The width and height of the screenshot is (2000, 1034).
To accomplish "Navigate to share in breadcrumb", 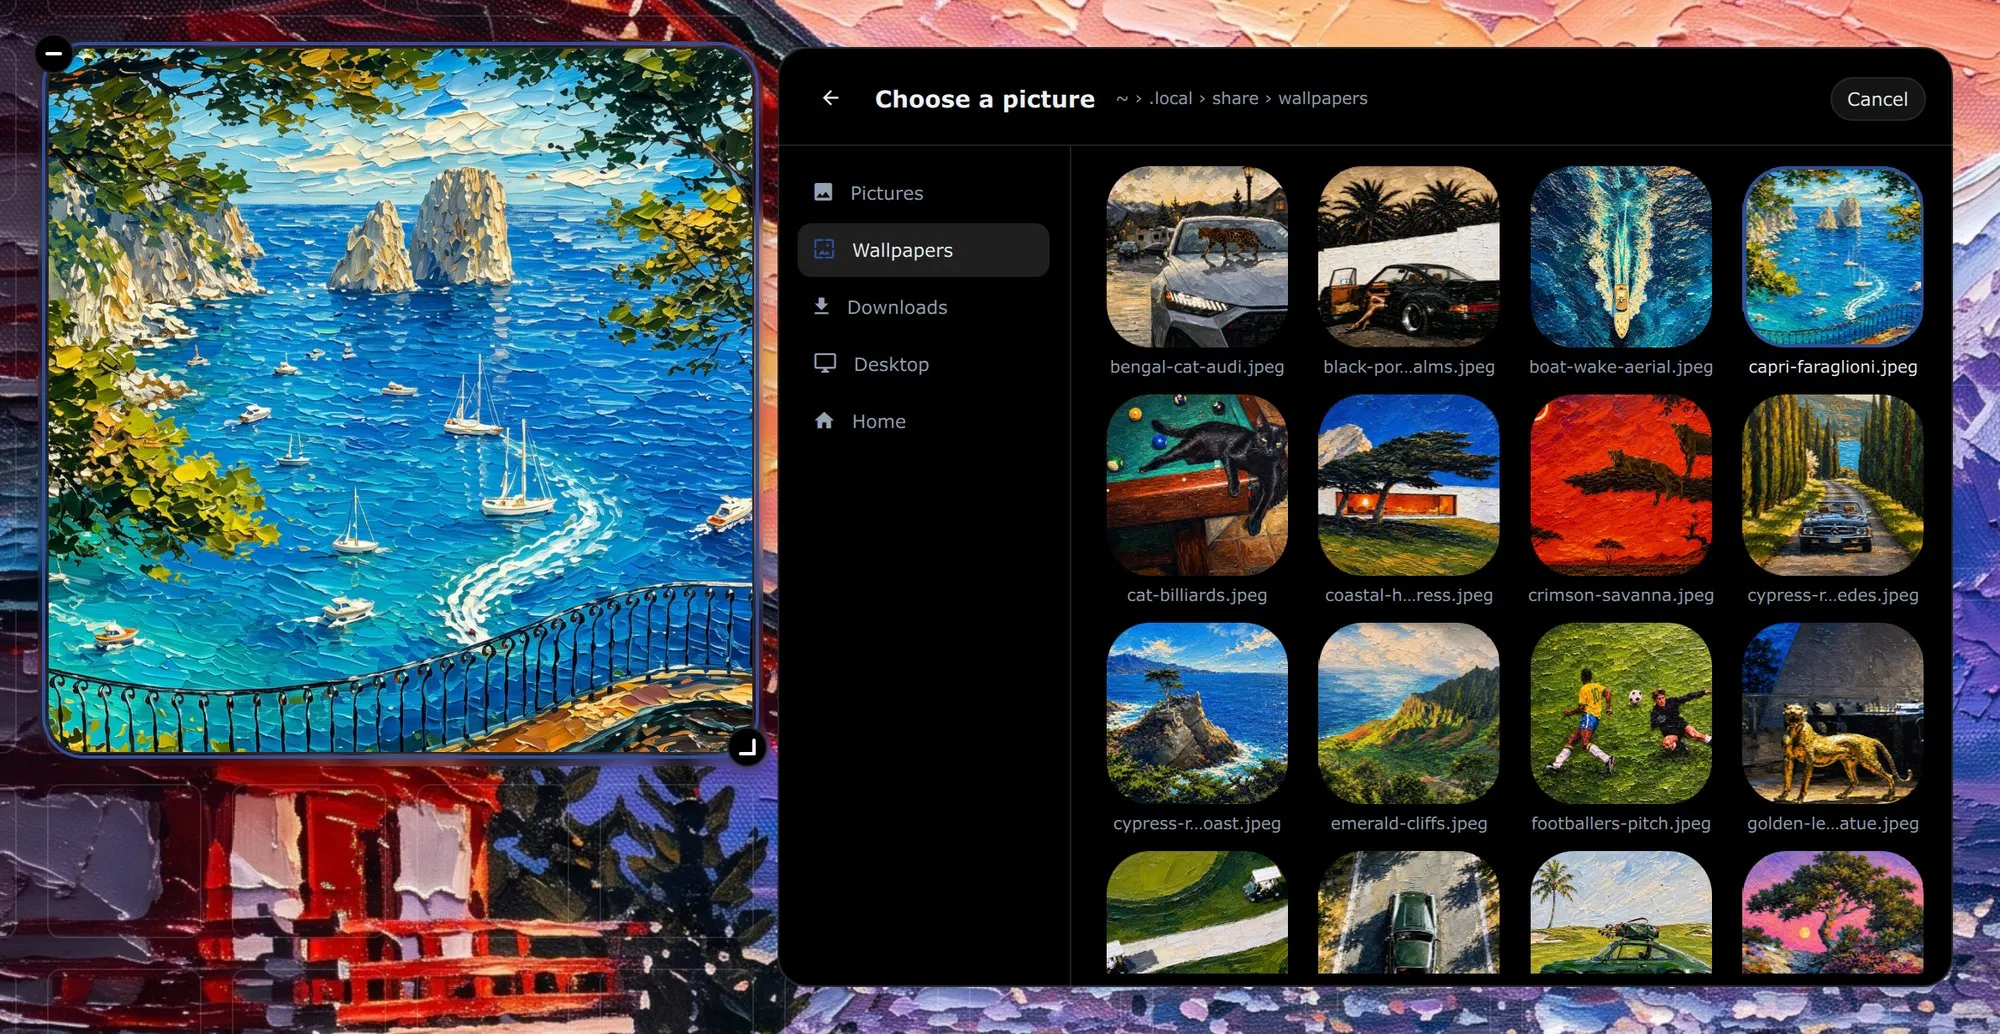I will point(1235,98).
